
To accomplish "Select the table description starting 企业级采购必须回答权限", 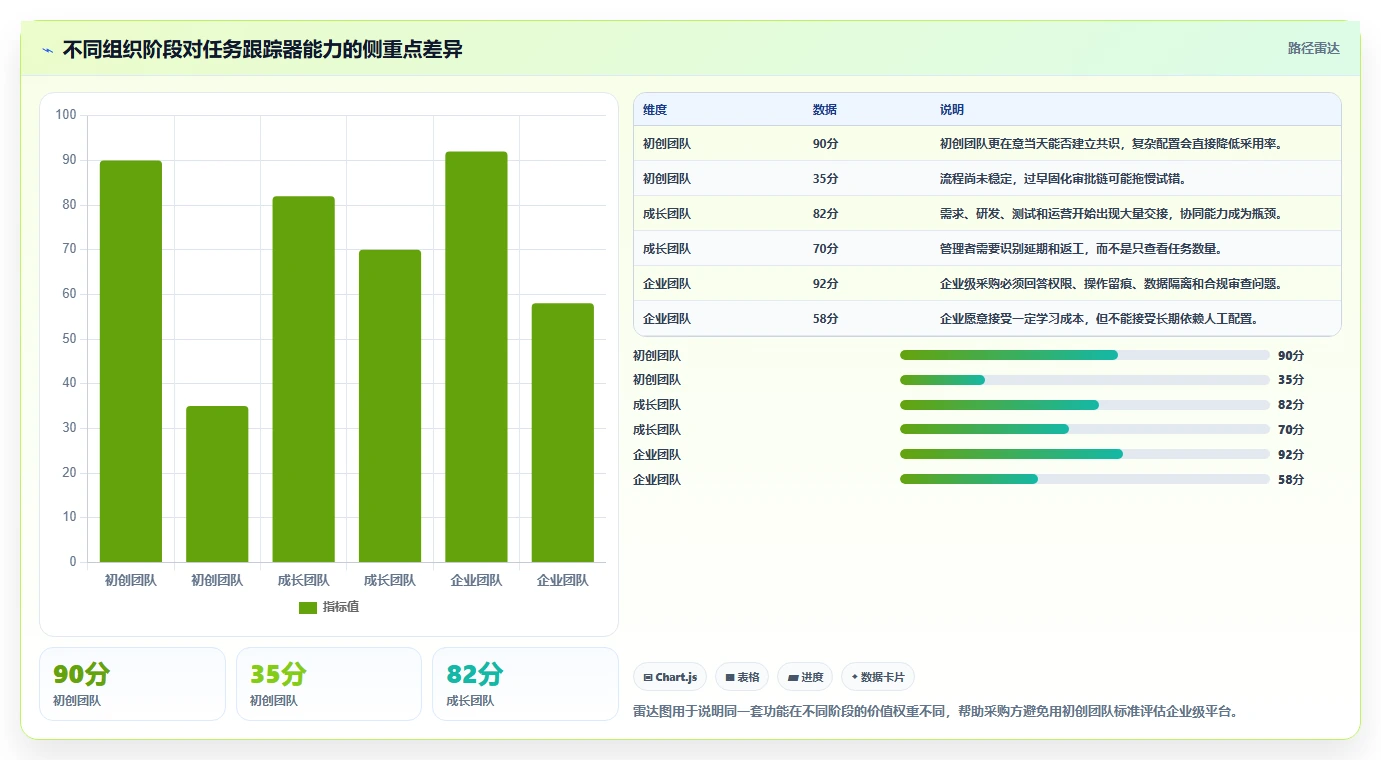I will point(1111,284).
